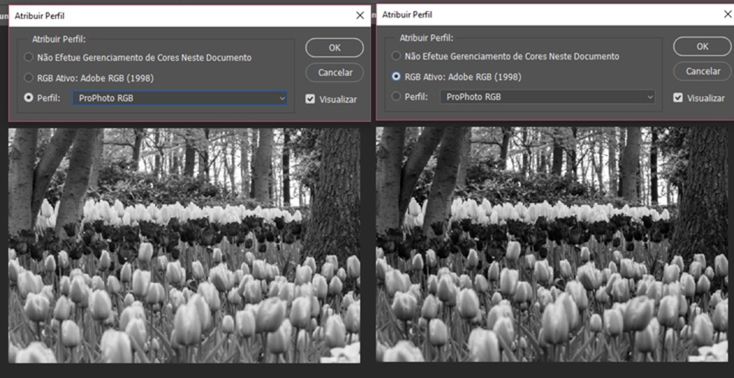Click 'Atribuir Perfil:' group label in left dialog
This screenshot has height=378, width=734.
tap(59, 39)
